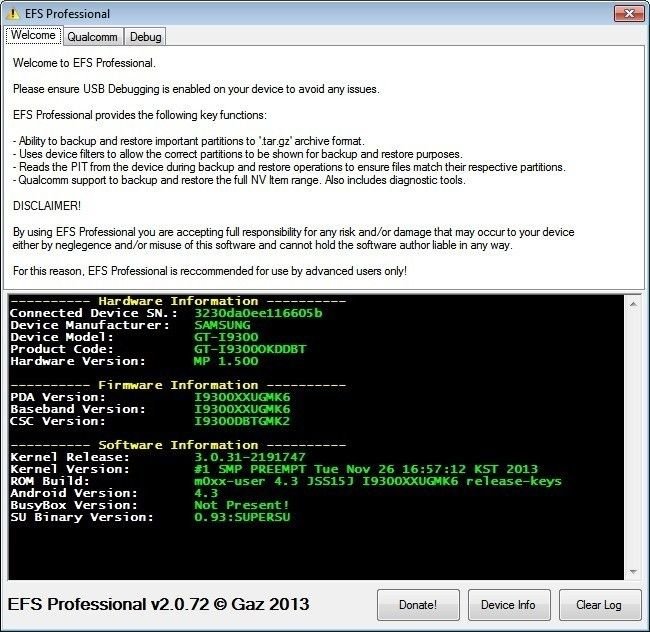Click the Device Info button
This screenshot has height=632, width=650.
[x=509, y=605]
